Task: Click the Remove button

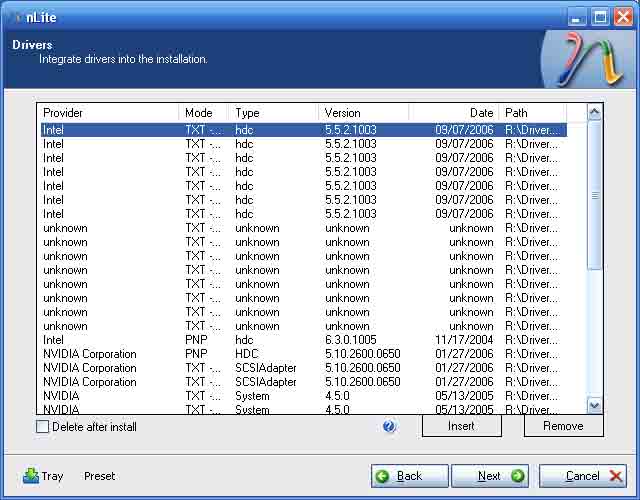Action: pos(563,426)
